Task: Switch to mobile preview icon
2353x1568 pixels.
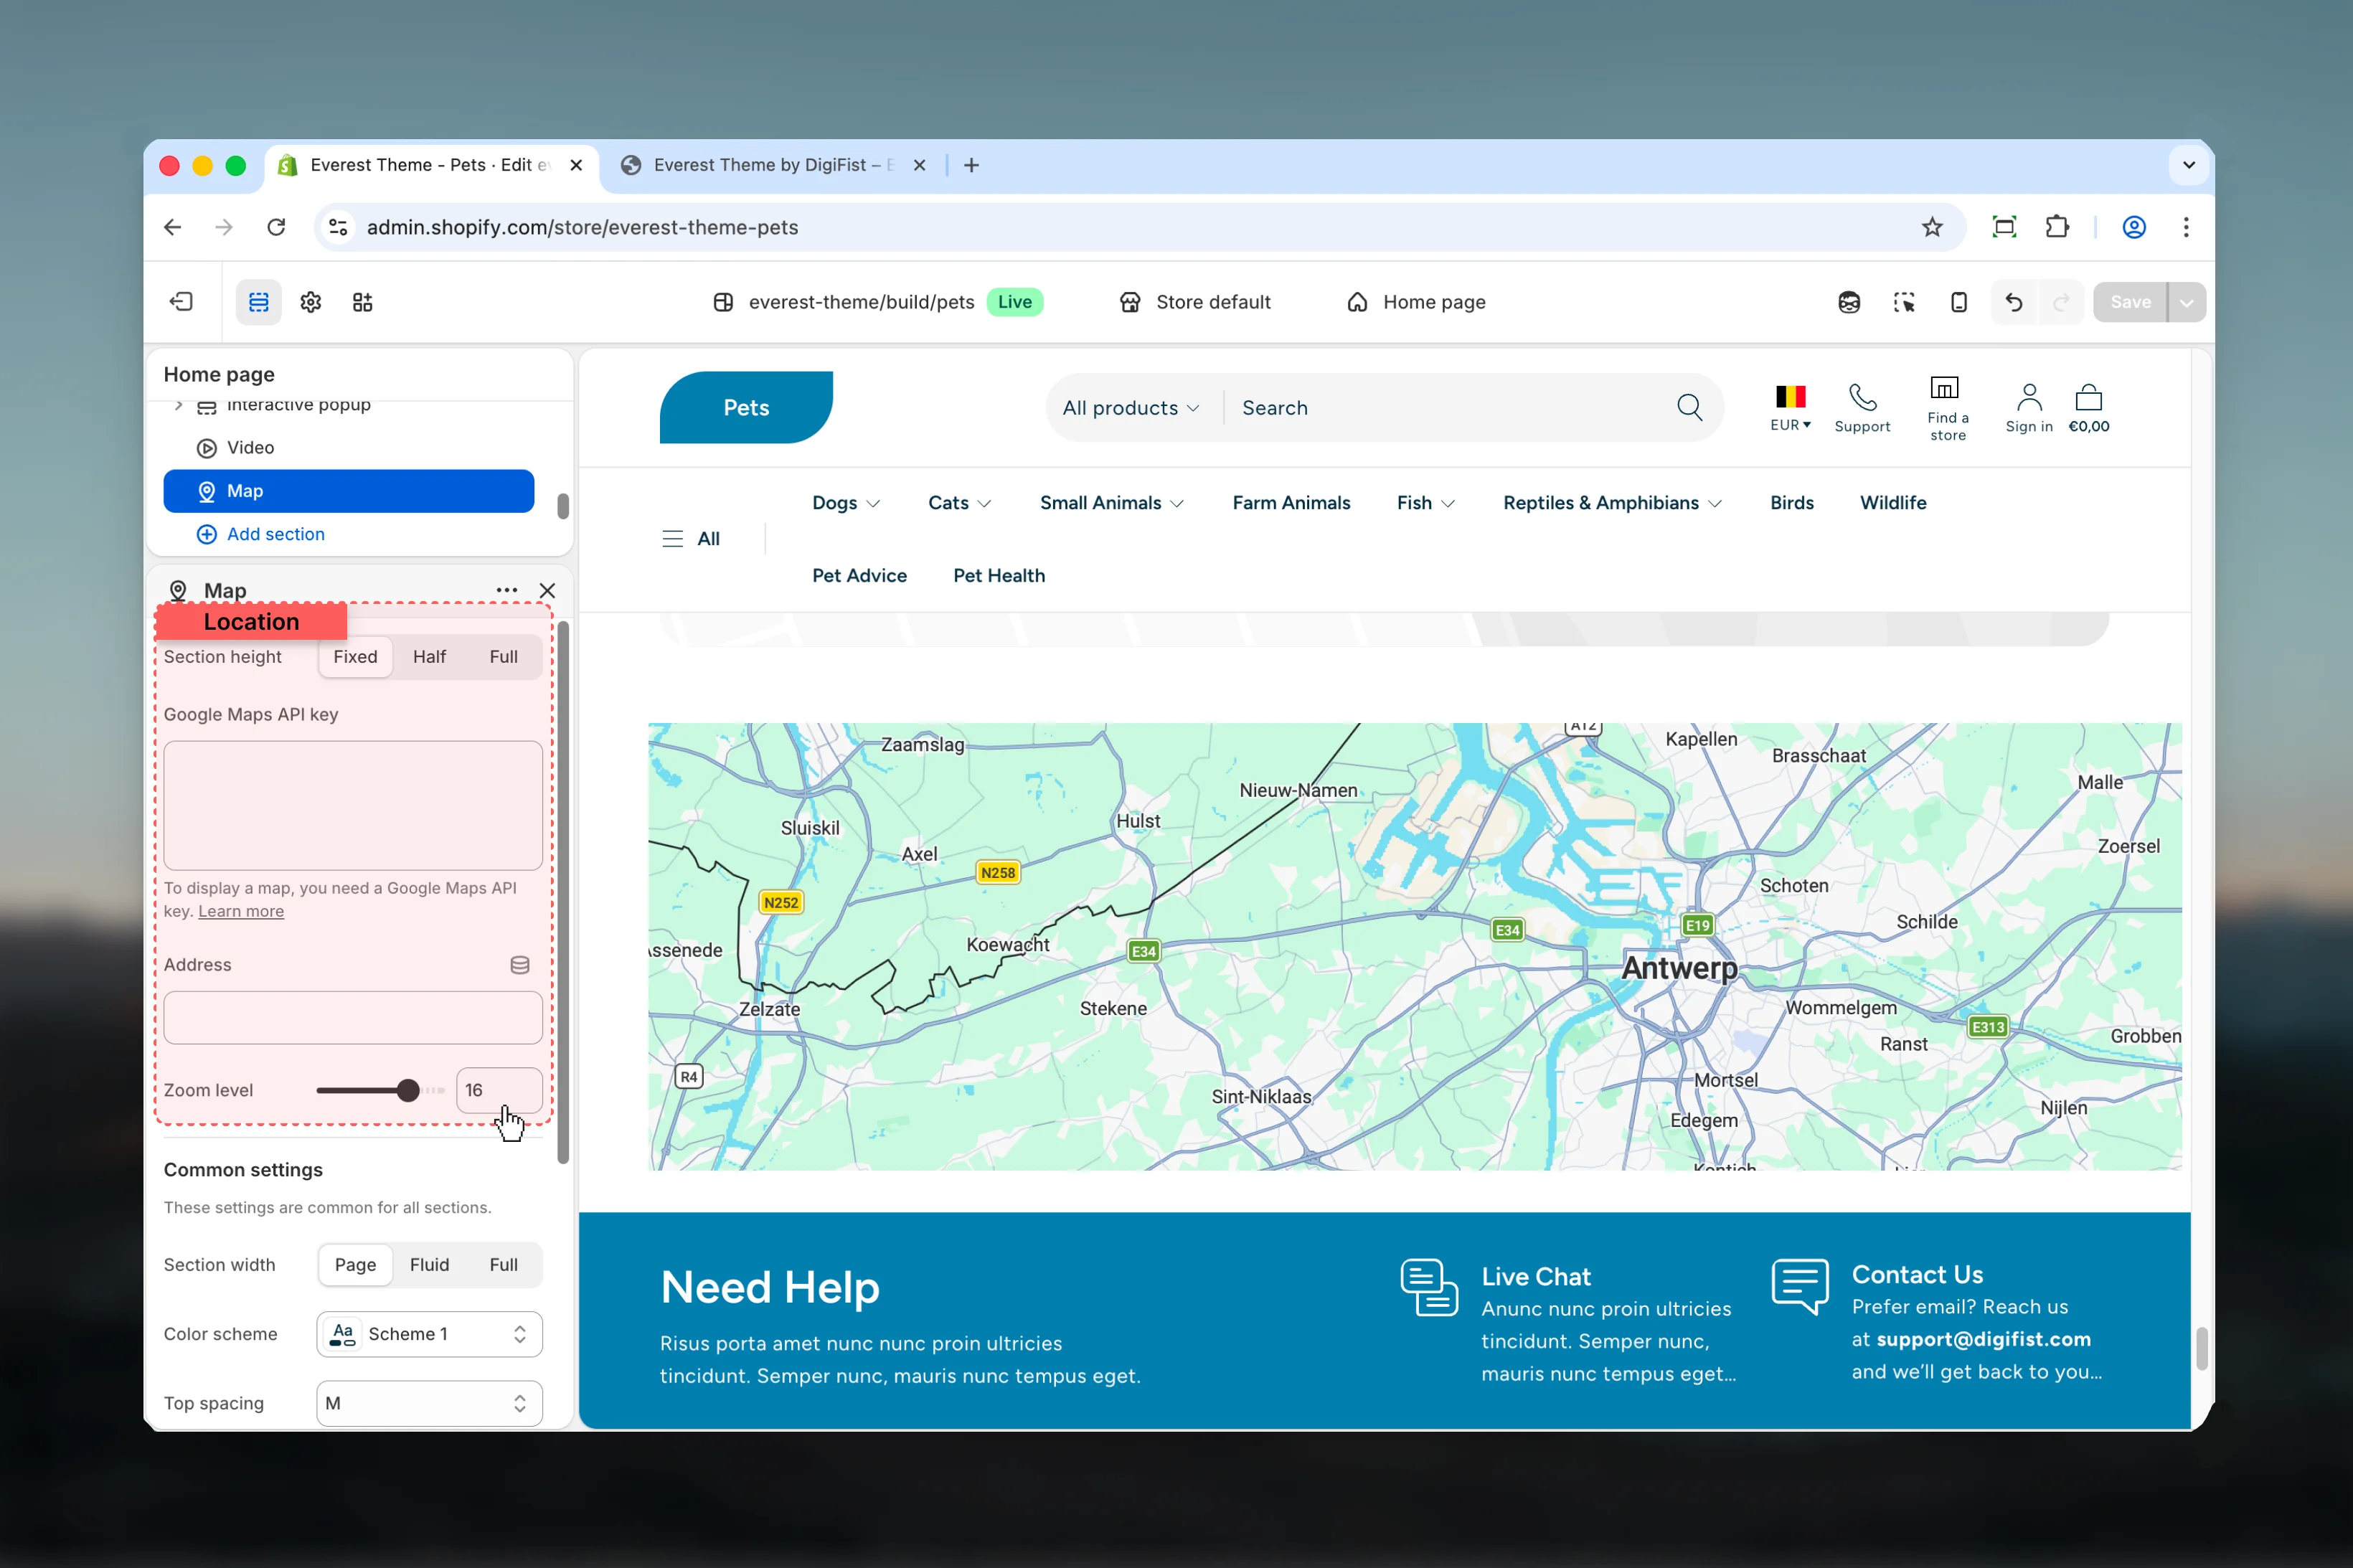Action: point(1959,302)
